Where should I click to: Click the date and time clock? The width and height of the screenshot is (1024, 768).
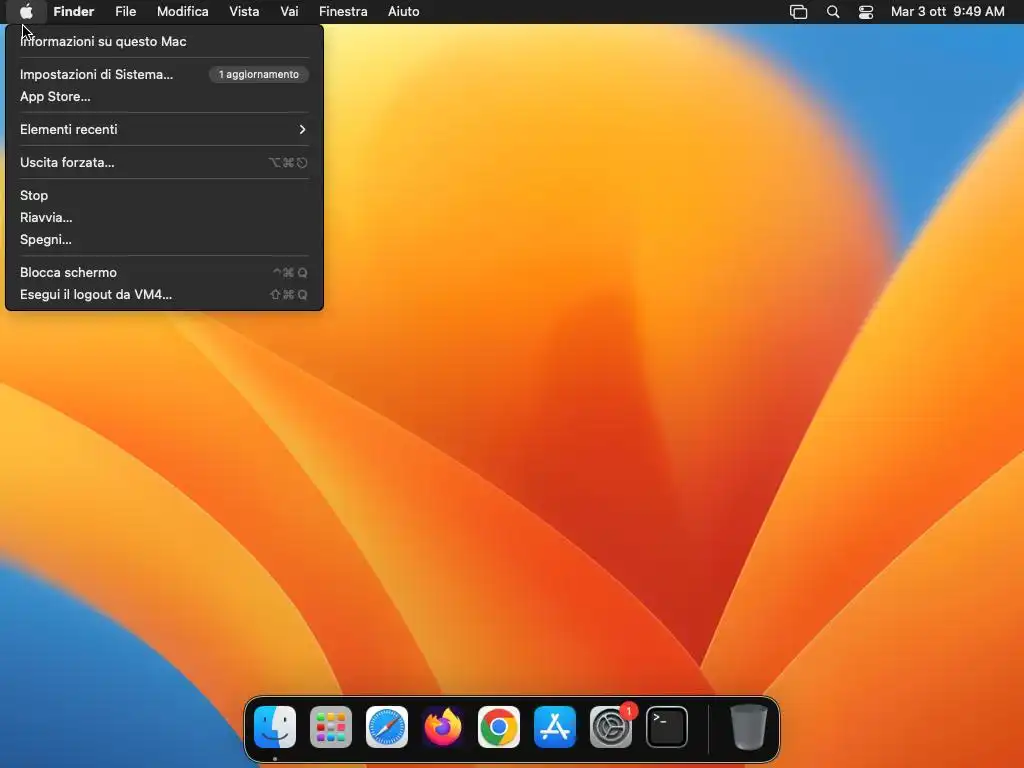coord(948,12)
